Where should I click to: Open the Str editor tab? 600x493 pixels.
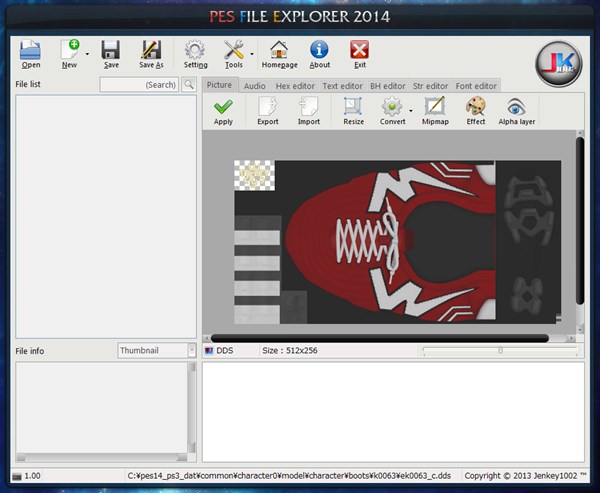pyautogui.click(x=430, y=86)
